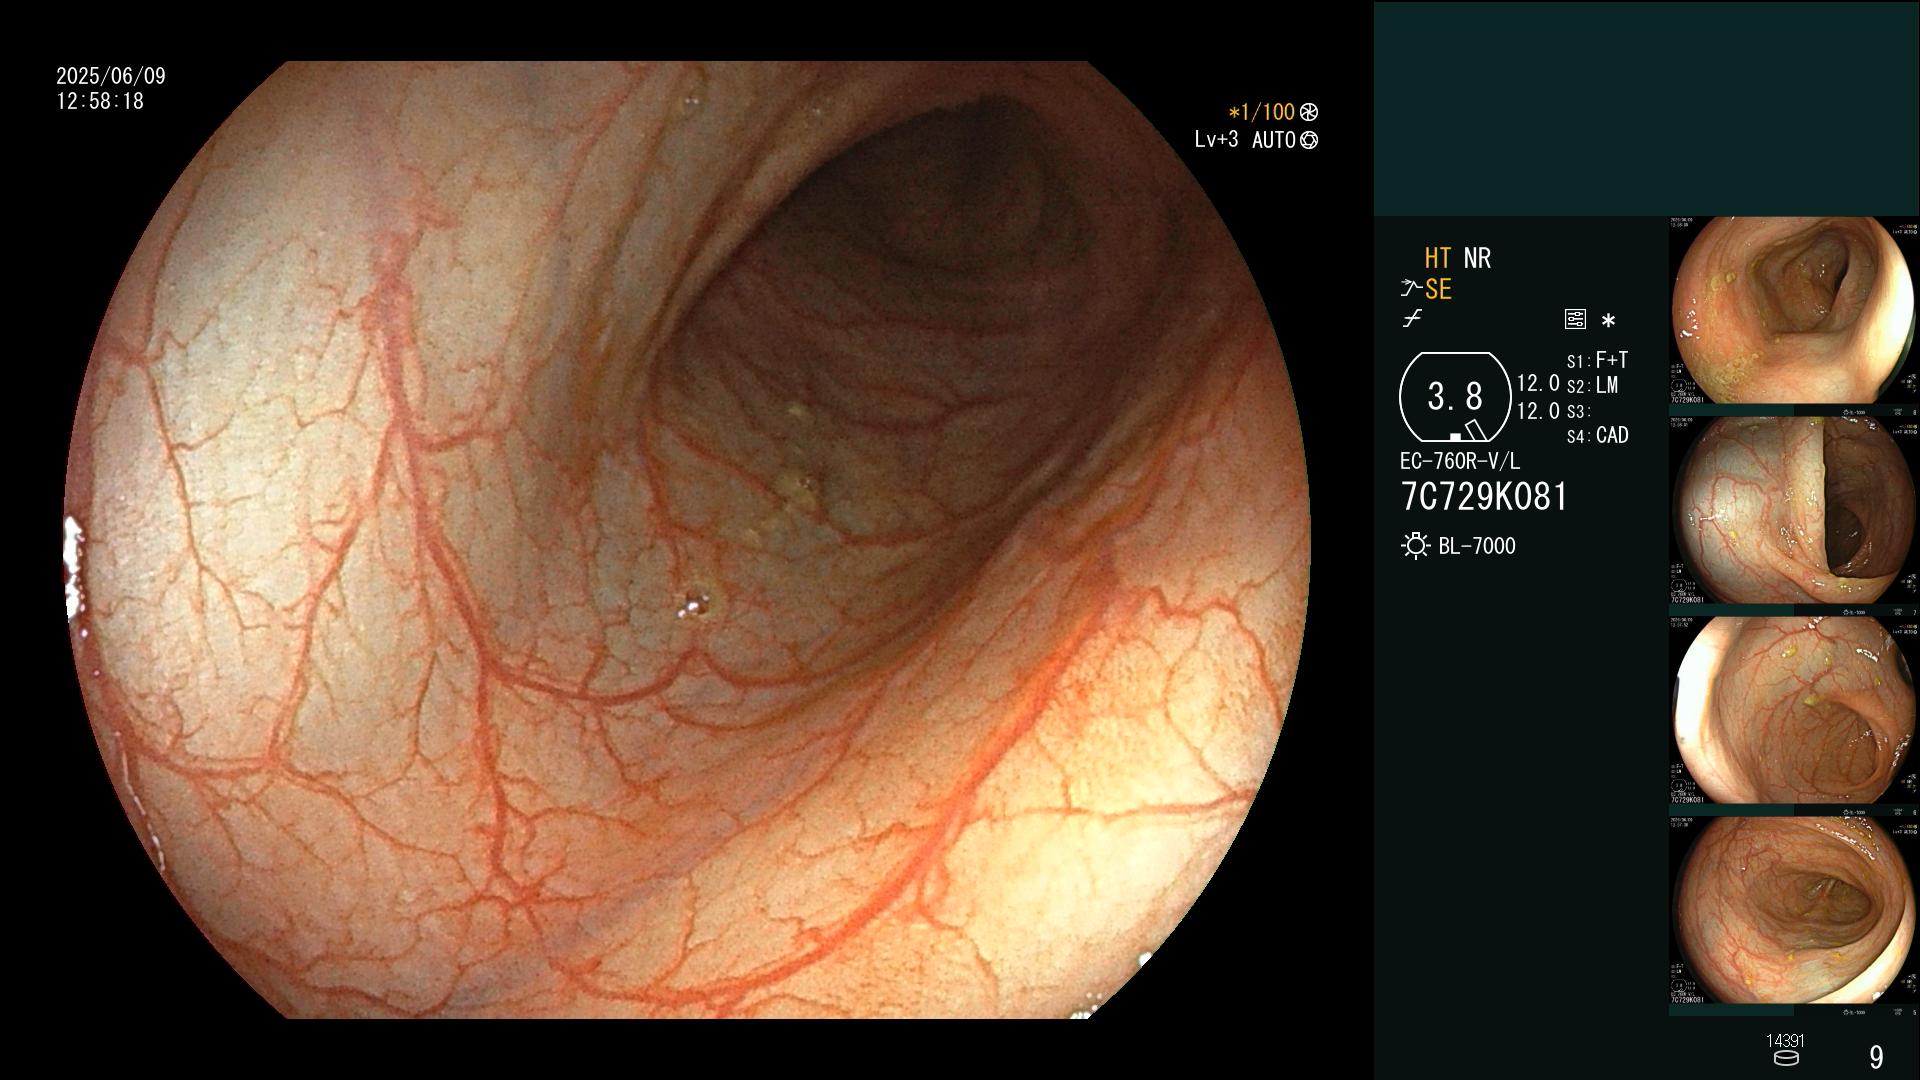The width and height of the screenshot is (1920, 1080).
Task: Select the fourth, bottom thumbnail image
Action: (x=1794, y=911)
